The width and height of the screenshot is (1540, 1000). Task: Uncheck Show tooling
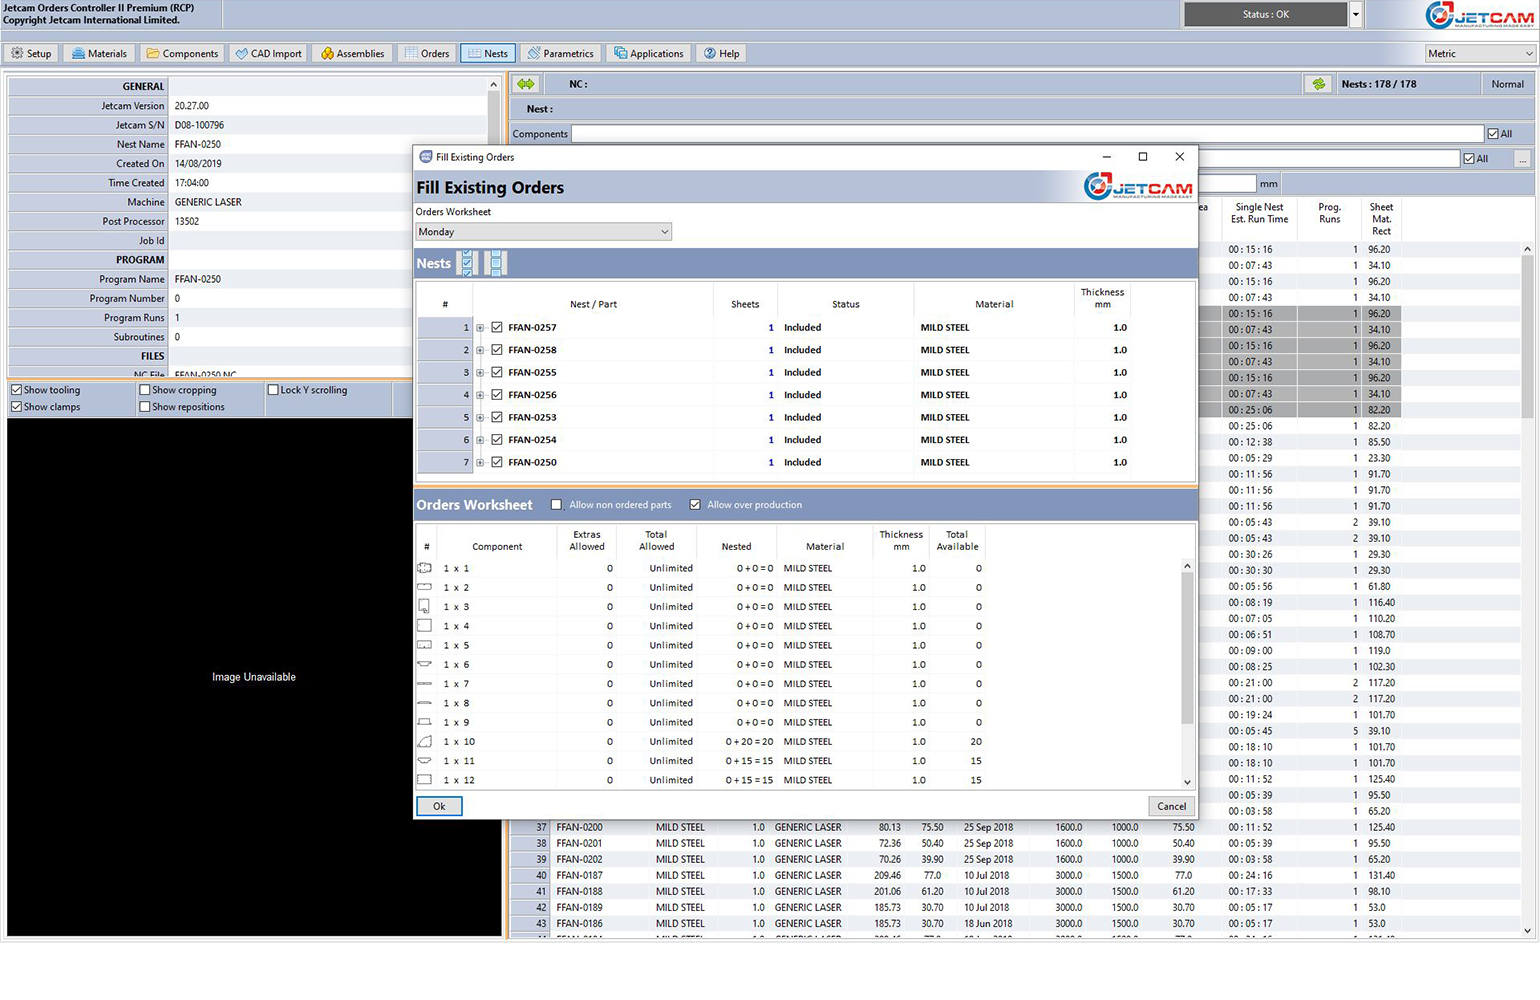click(16, 390)
